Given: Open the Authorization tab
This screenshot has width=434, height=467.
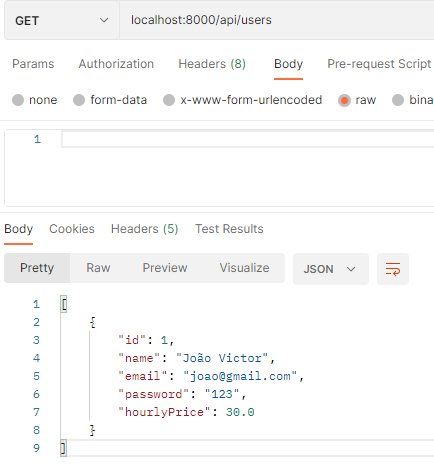Looking at the screenshot, I should click(x=116, y=64).
